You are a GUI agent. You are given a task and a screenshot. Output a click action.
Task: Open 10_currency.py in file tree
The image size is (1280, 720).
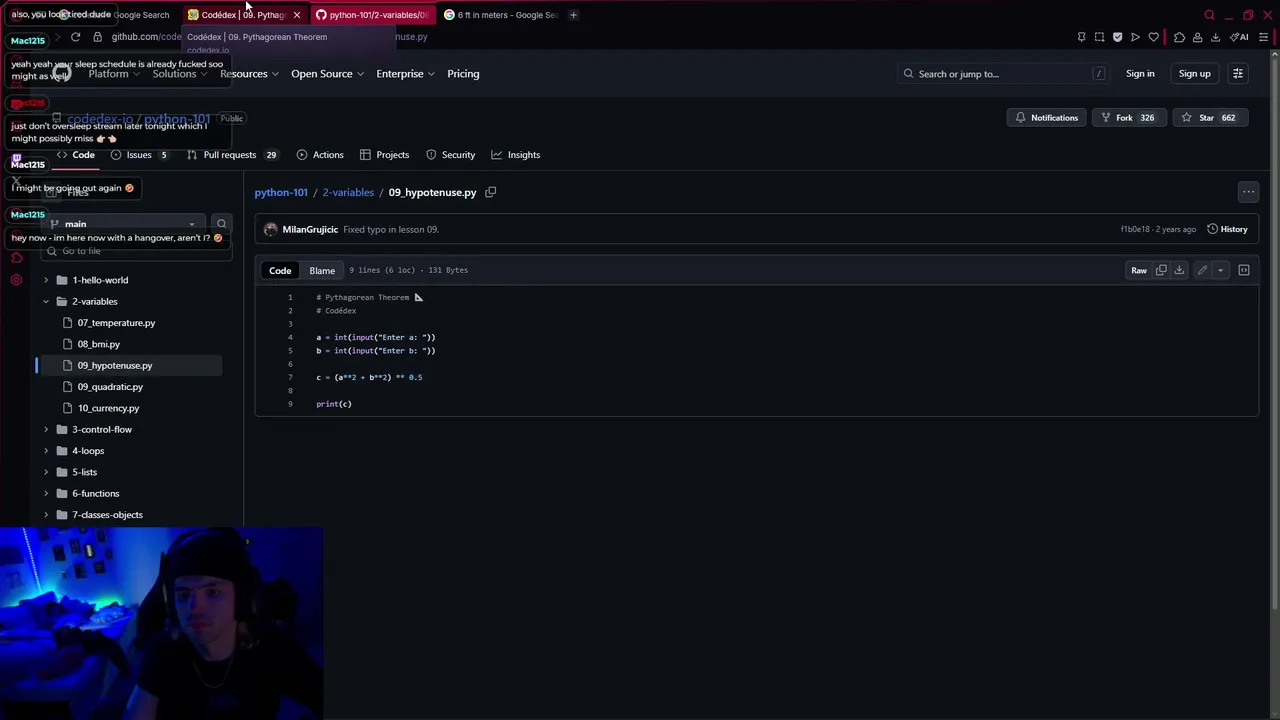[x=108, y=408]
